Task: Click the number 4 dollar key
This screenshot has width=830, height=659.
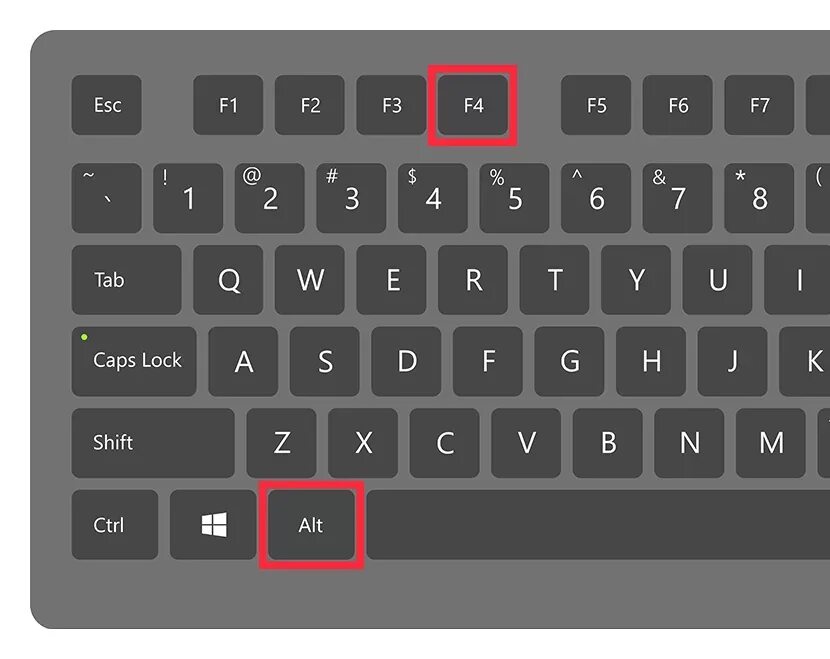Action: click(433, 198)
